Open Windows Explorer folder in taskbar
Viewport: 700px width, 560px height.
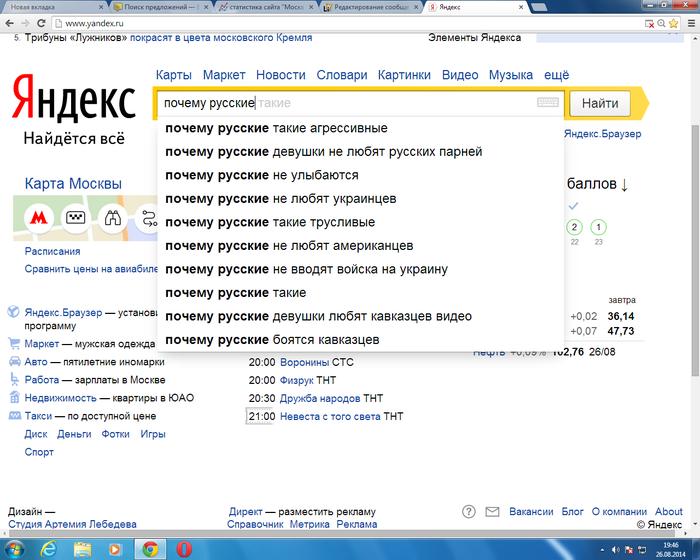pyautogui.click(x=82, y=549)
